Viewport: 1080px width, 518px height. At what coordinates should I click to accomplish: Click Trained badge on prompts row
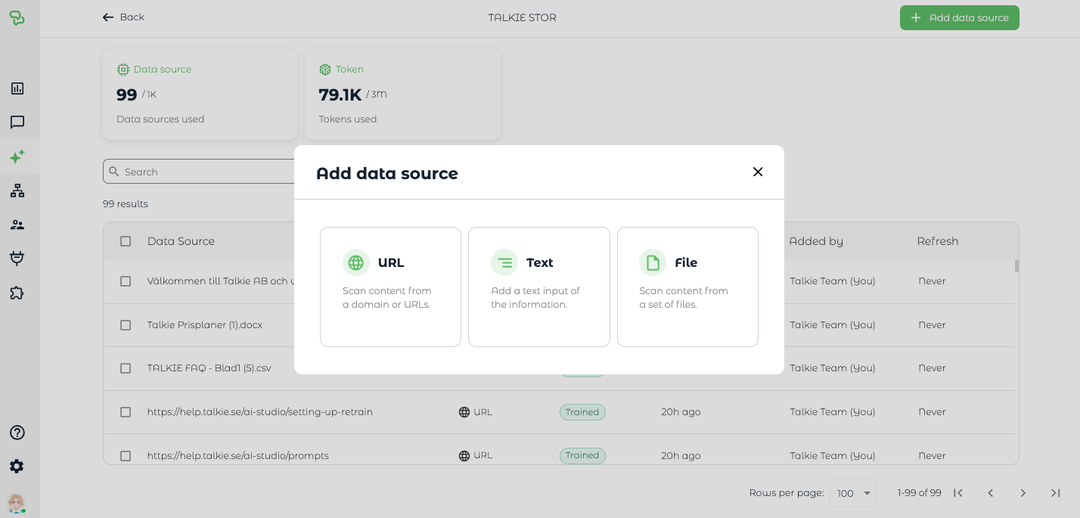coord(582,455)
